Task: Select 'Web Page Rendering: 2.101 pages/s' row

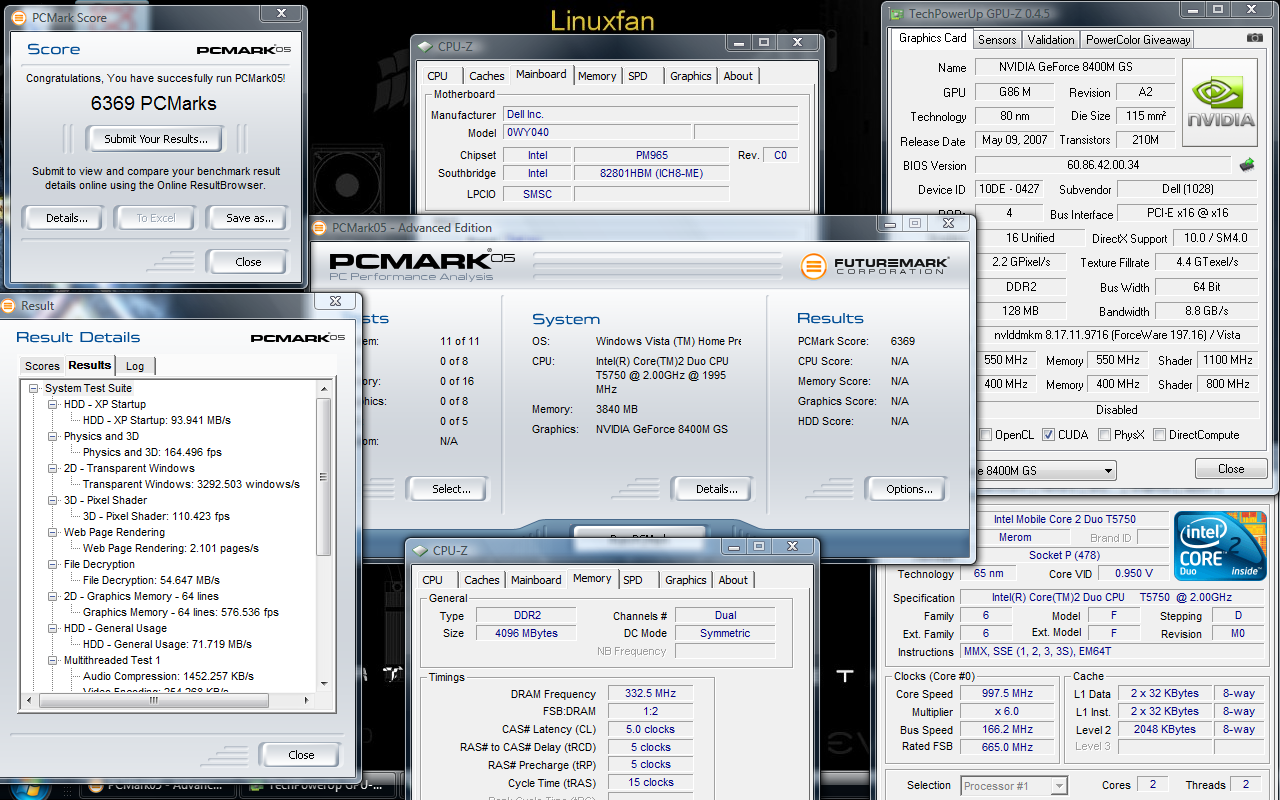Action: point(171,548)
